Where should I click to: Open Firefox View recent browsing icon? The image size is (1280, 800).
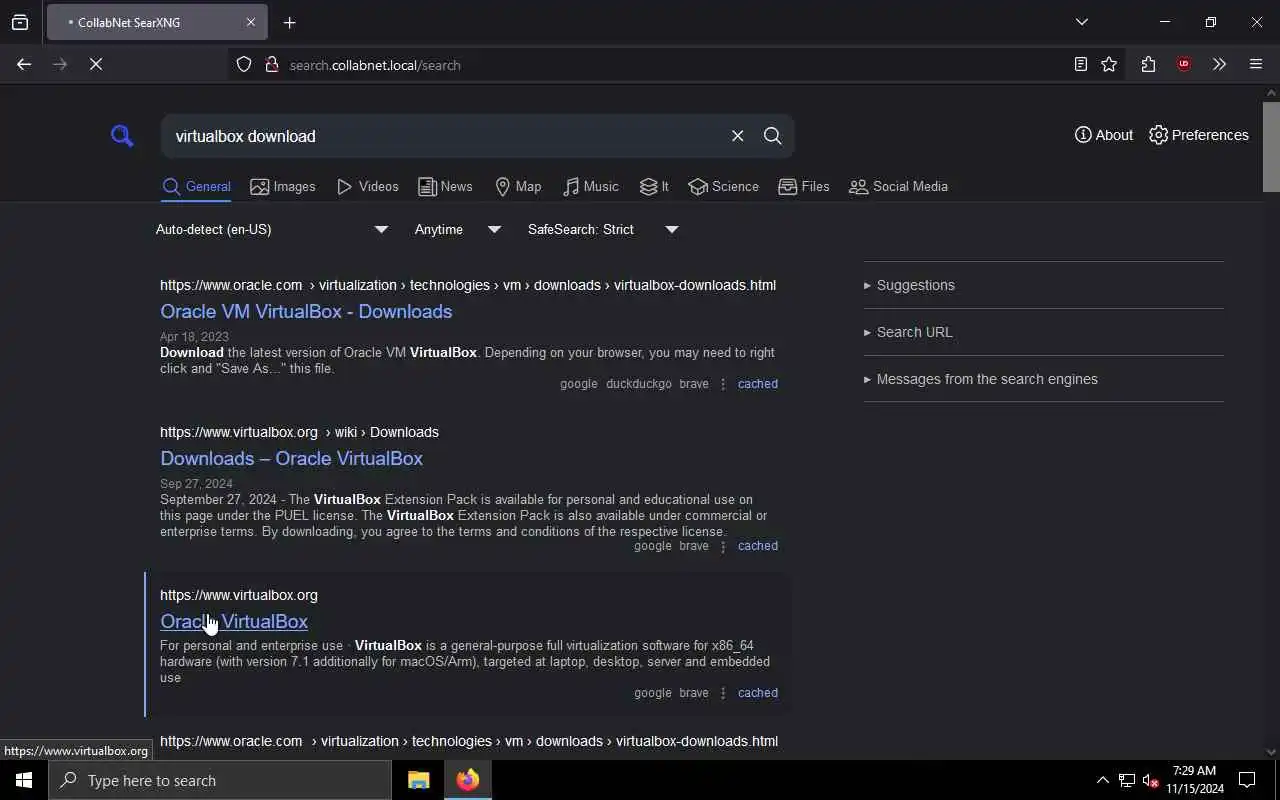click(20, 22)
